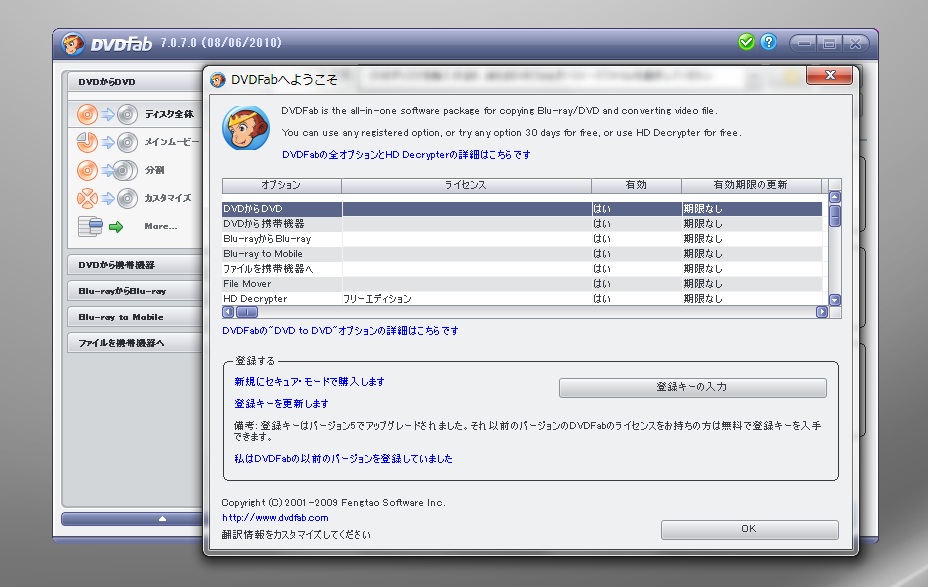Select the split disc mode icon
Image resolution: width=928 pixels, height=587 pixels.
point(107,170)
